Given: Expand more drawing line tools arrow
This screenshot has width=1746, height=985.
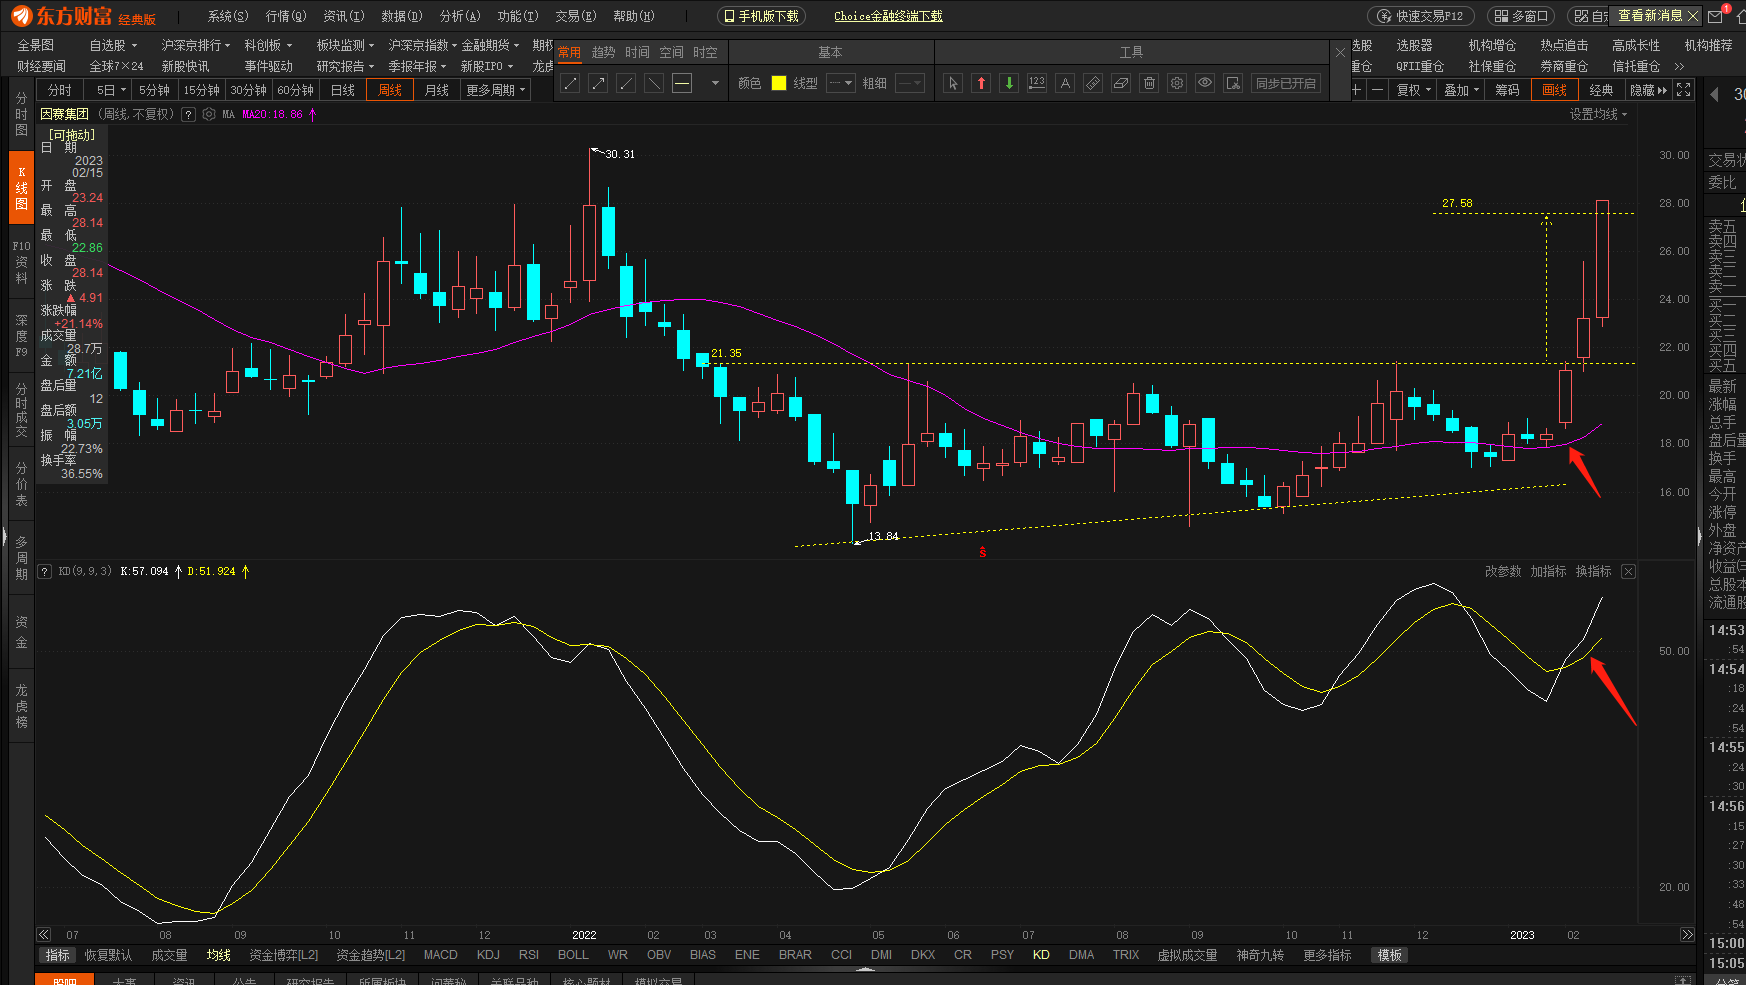Looking at the screenshot, I should [715, 84].
